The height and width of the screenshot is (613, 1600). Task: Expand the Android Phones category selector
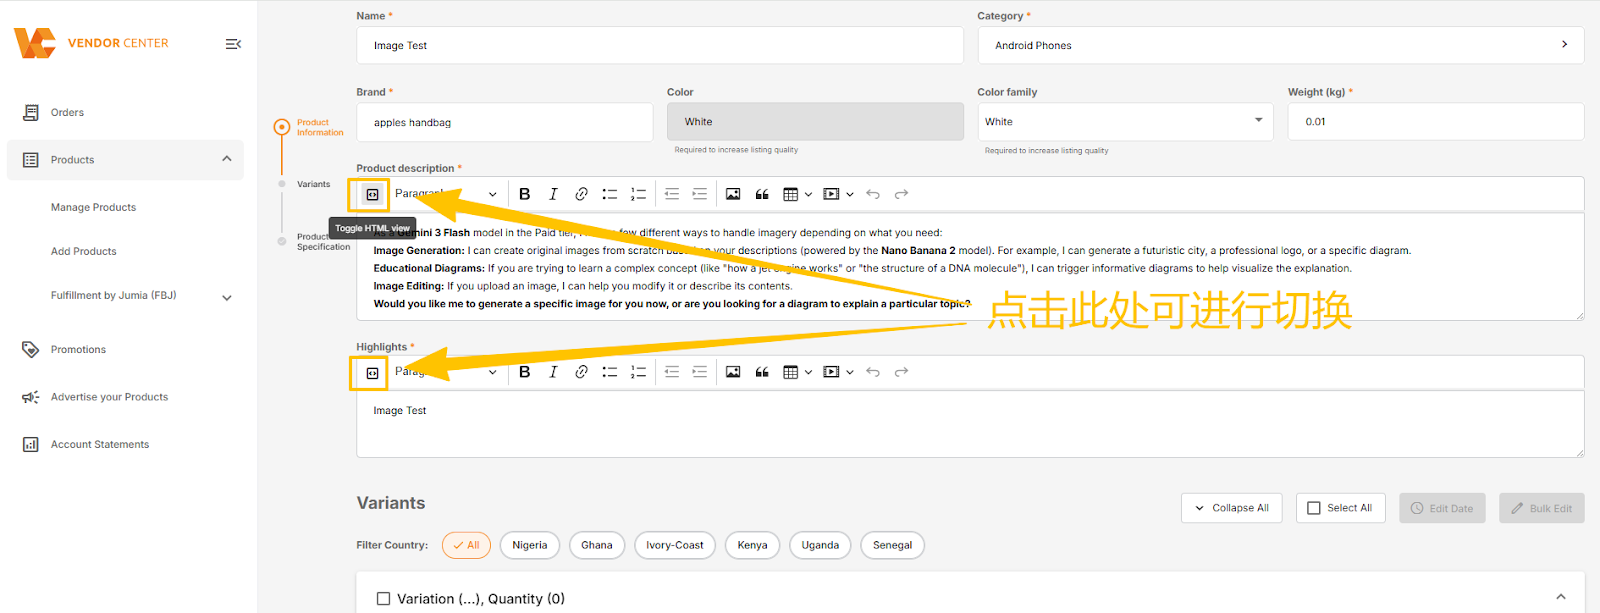[1280, 45]
